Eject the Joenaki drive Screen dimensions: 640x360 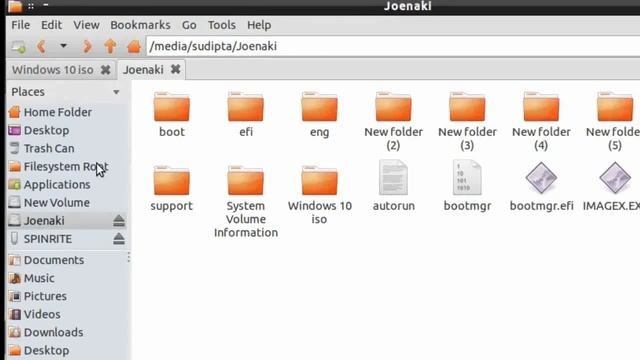pos(119,221)
